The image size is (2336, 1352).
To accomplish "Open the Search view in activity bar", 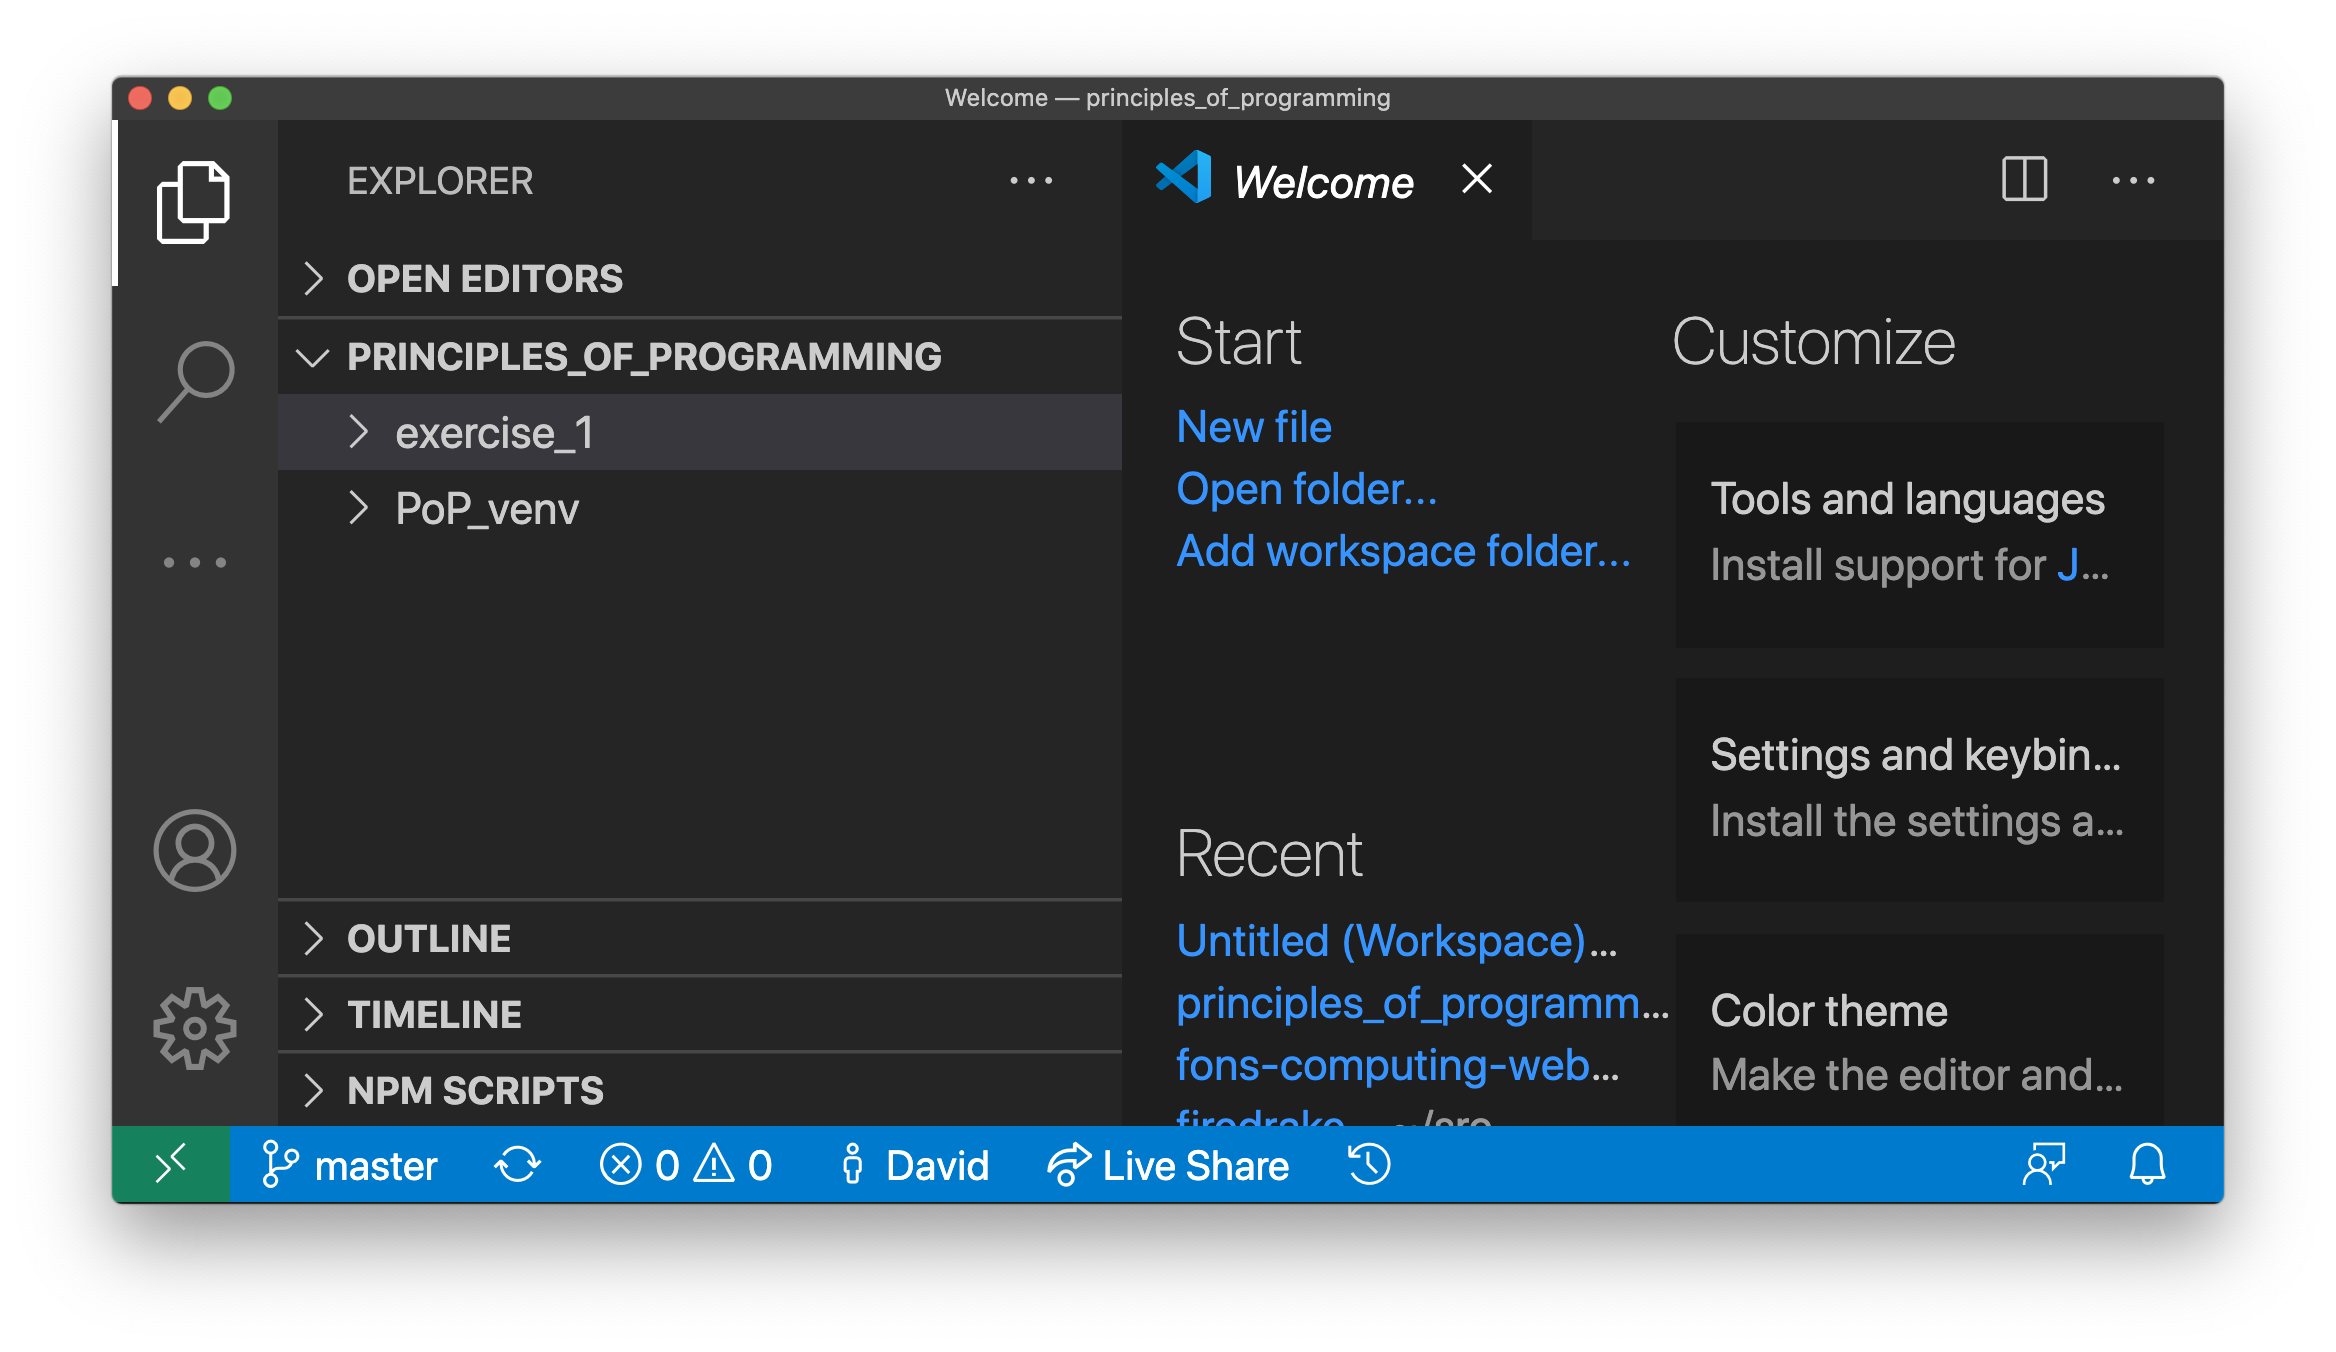I will pos(195,382).
